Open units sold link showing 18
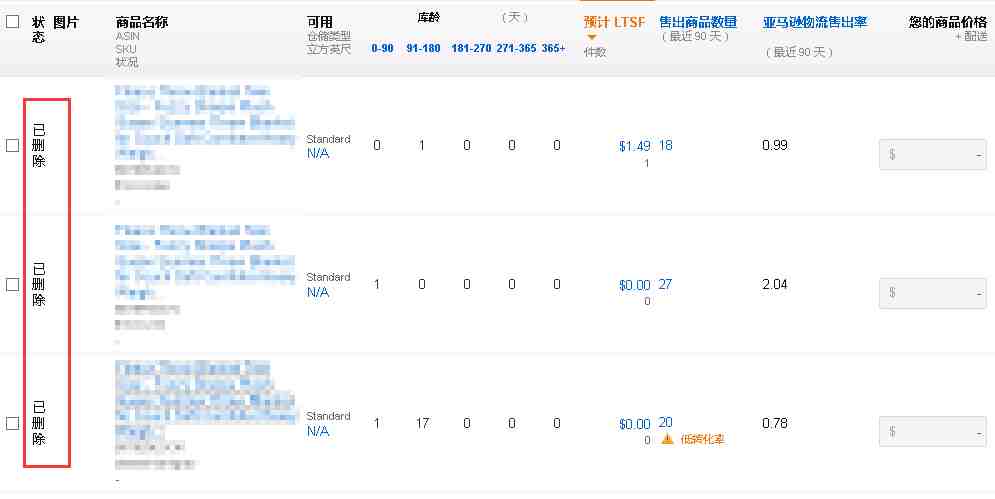Viewport: 995px width, 499px height. click(665, 145)
